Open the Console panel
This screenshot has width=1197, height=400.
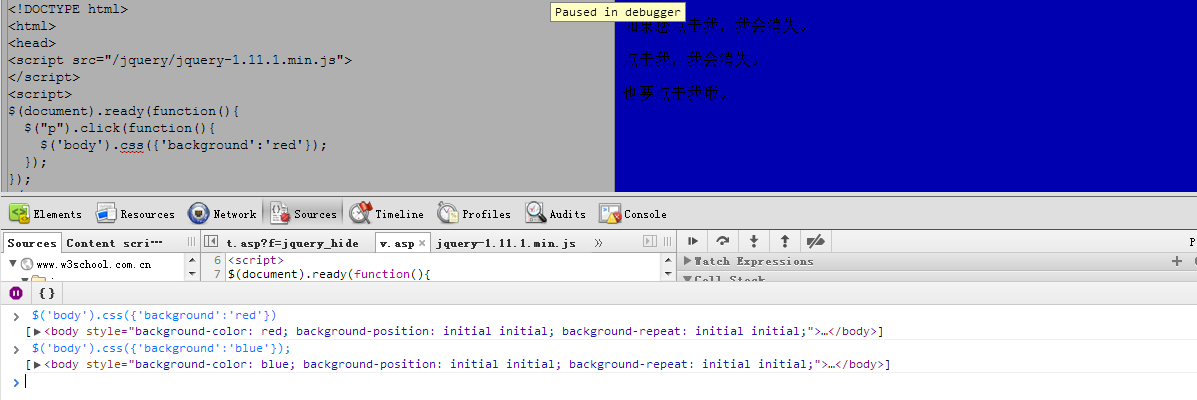click(633, 214)
